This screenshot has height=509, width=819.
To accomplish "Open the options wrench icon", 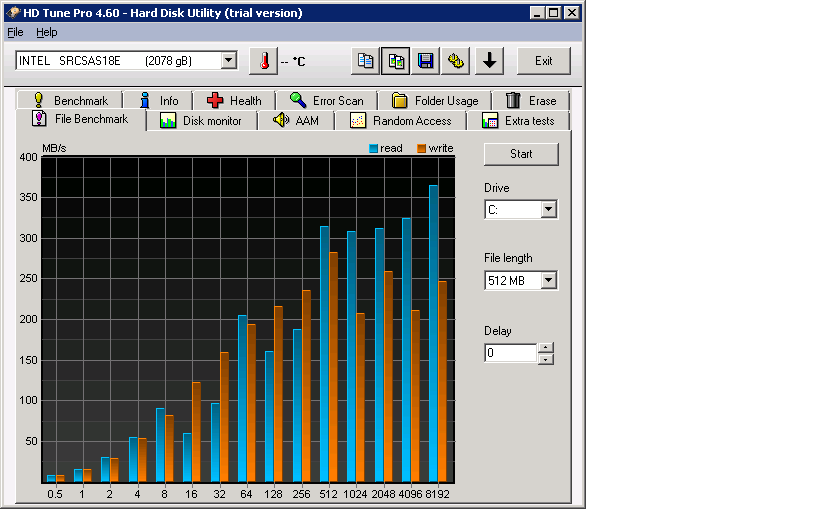I will tap(456, 61).
